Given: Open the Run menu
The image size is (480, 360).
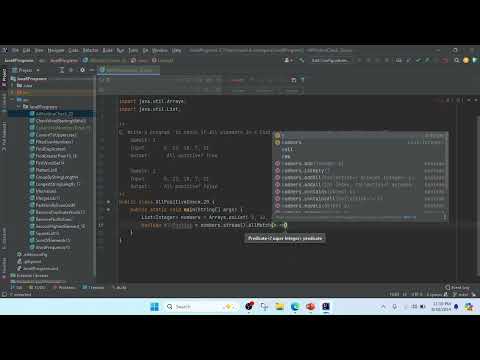Looking at the screenshot, I should [120, 50].
